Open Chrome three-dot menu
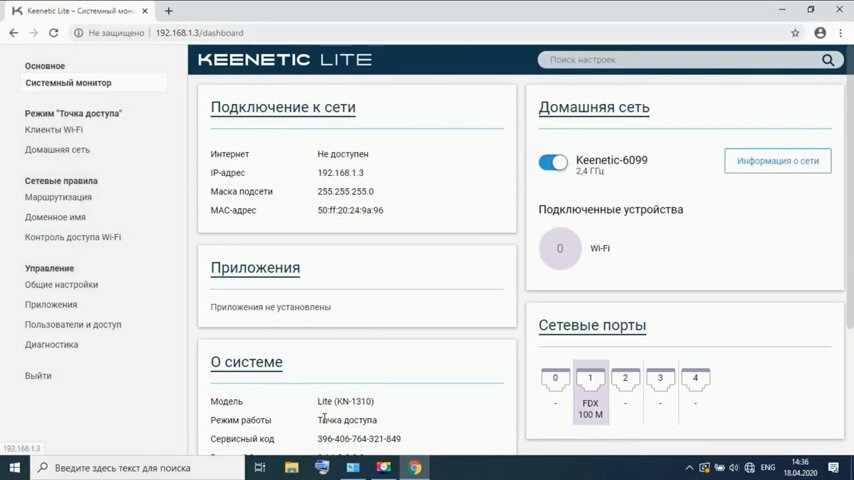This screenshot has height=480, width=854. (841, 33)
